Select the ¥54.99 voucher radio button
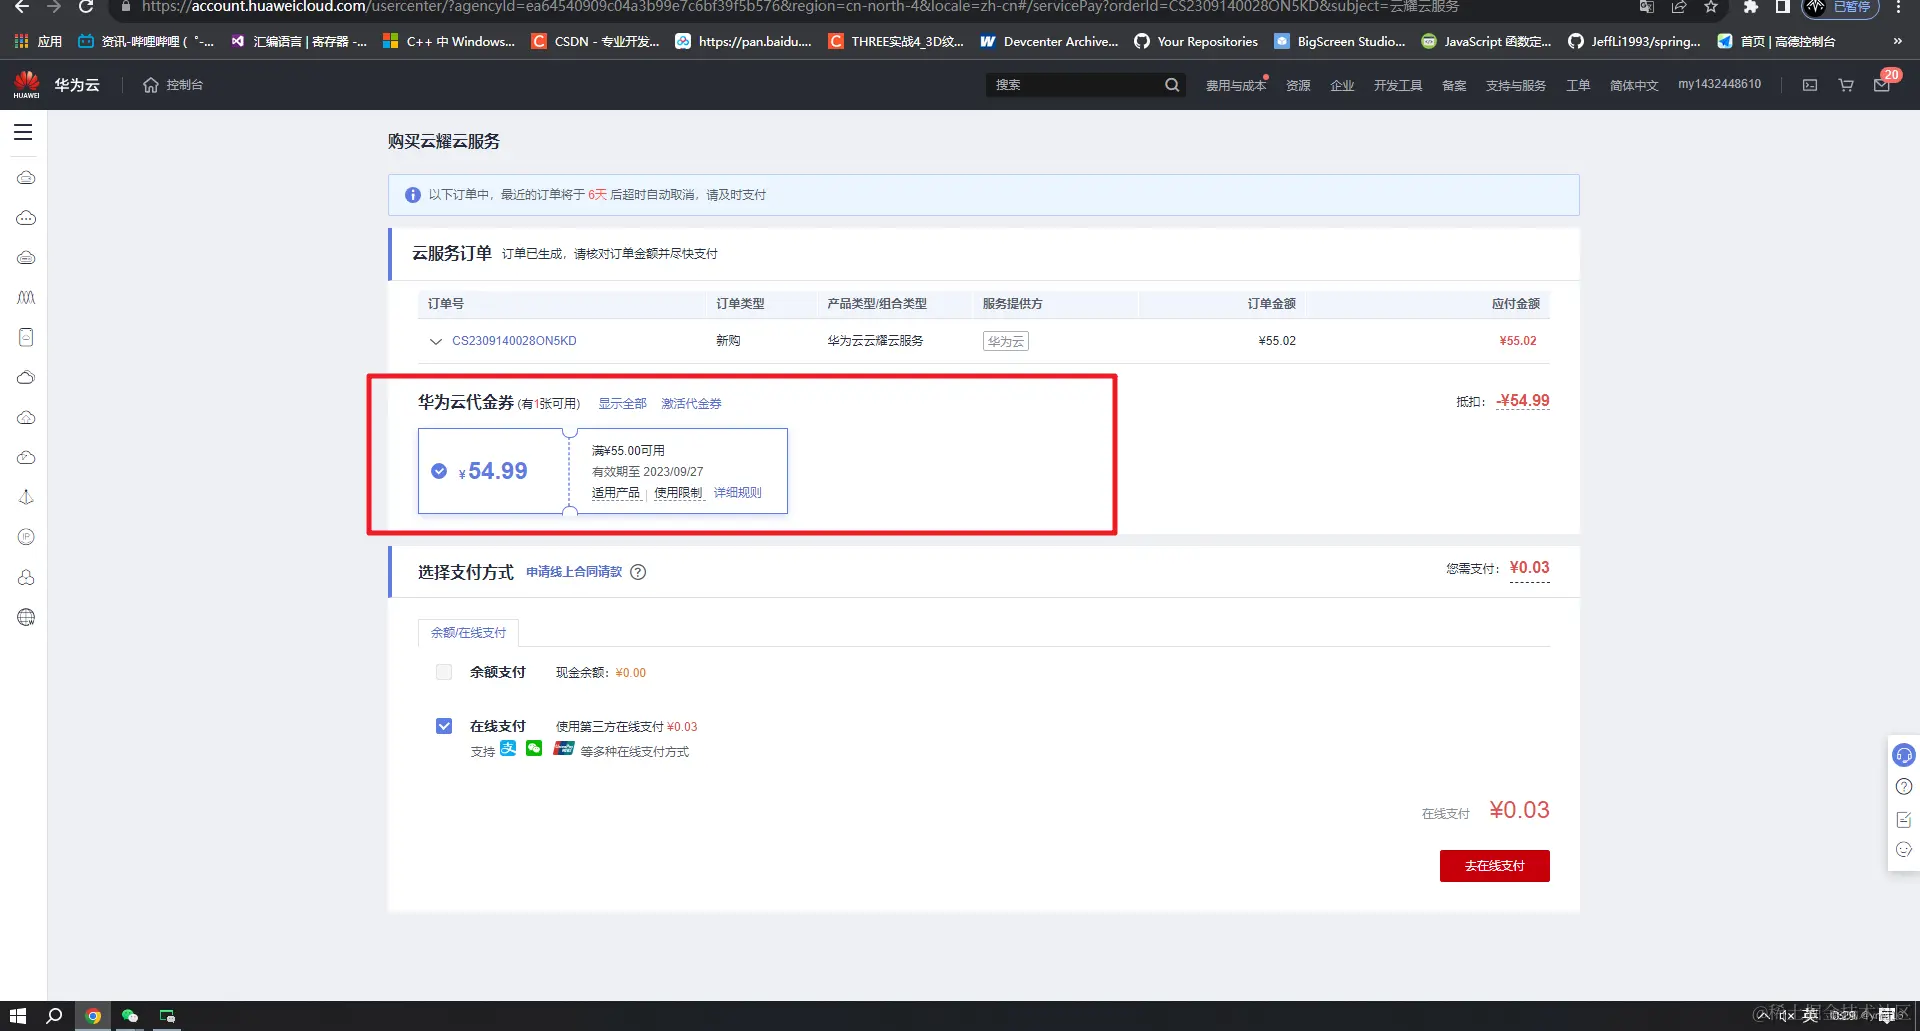This screenshot has width=1920, height=1031. pos(439,471)
